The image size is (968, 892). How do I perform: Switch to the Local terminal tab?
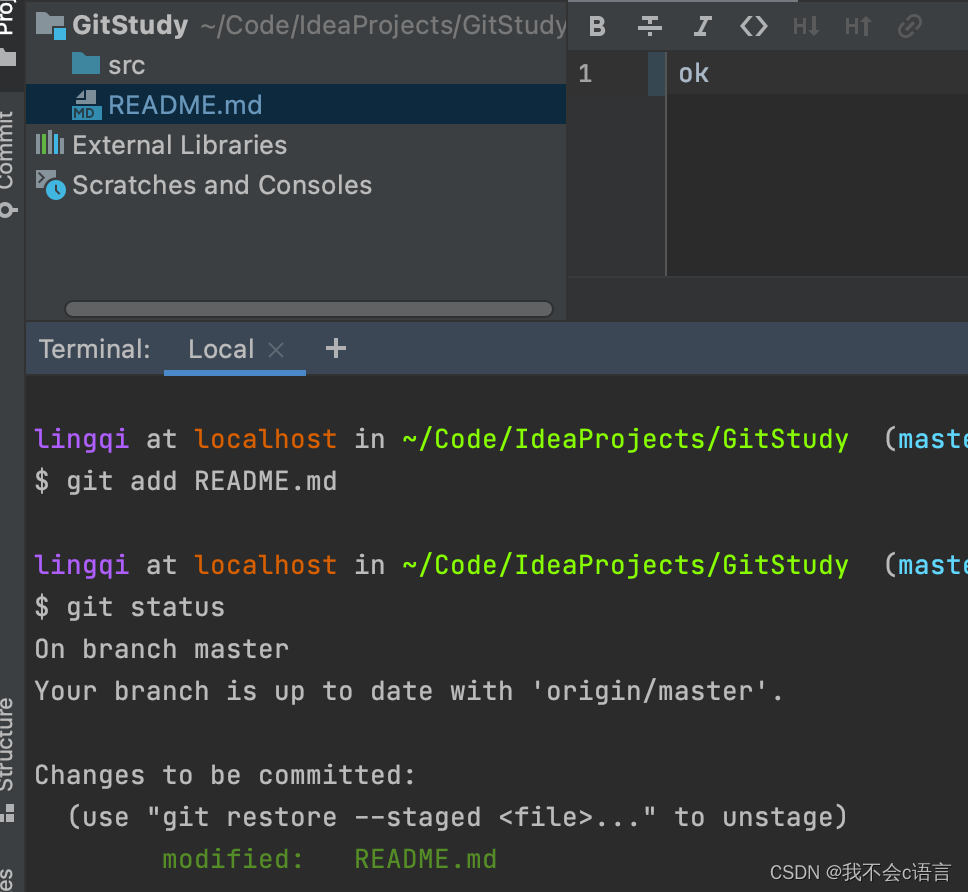click(221, 349)
